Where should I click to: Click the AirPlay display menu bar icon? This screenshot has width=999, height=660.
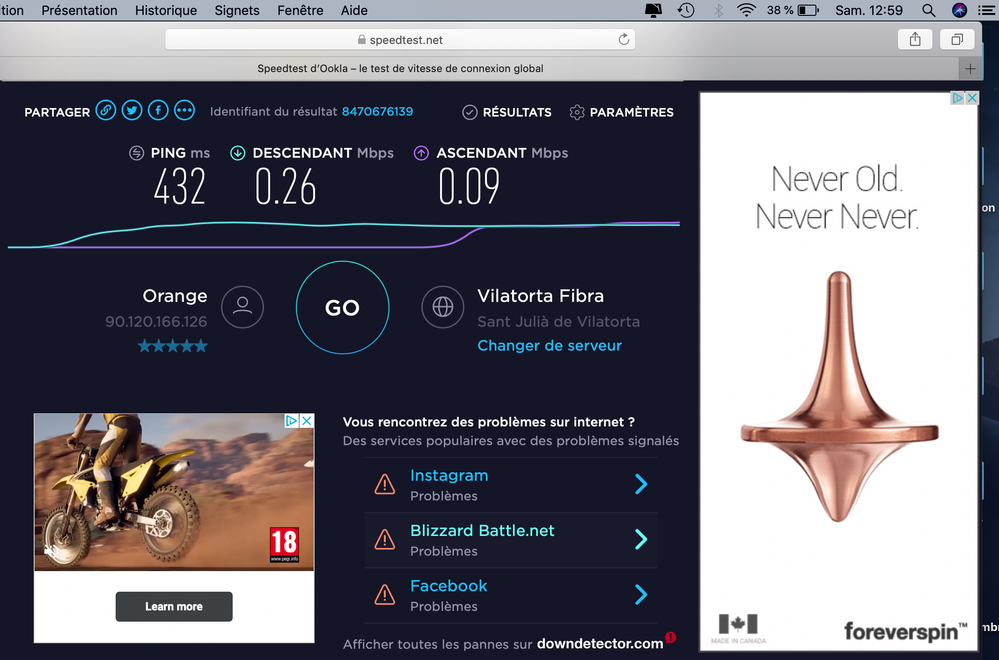click(654, 10)
